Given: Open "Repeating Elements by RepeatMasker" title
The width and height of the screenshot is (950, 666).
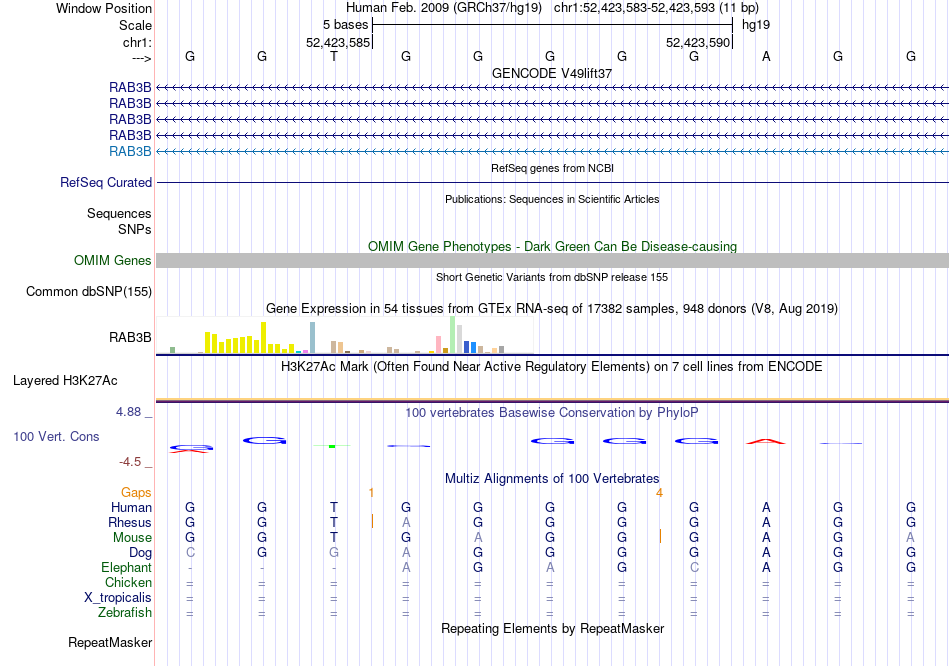Looking at the screenshot, I should click(x=552, y=628).
